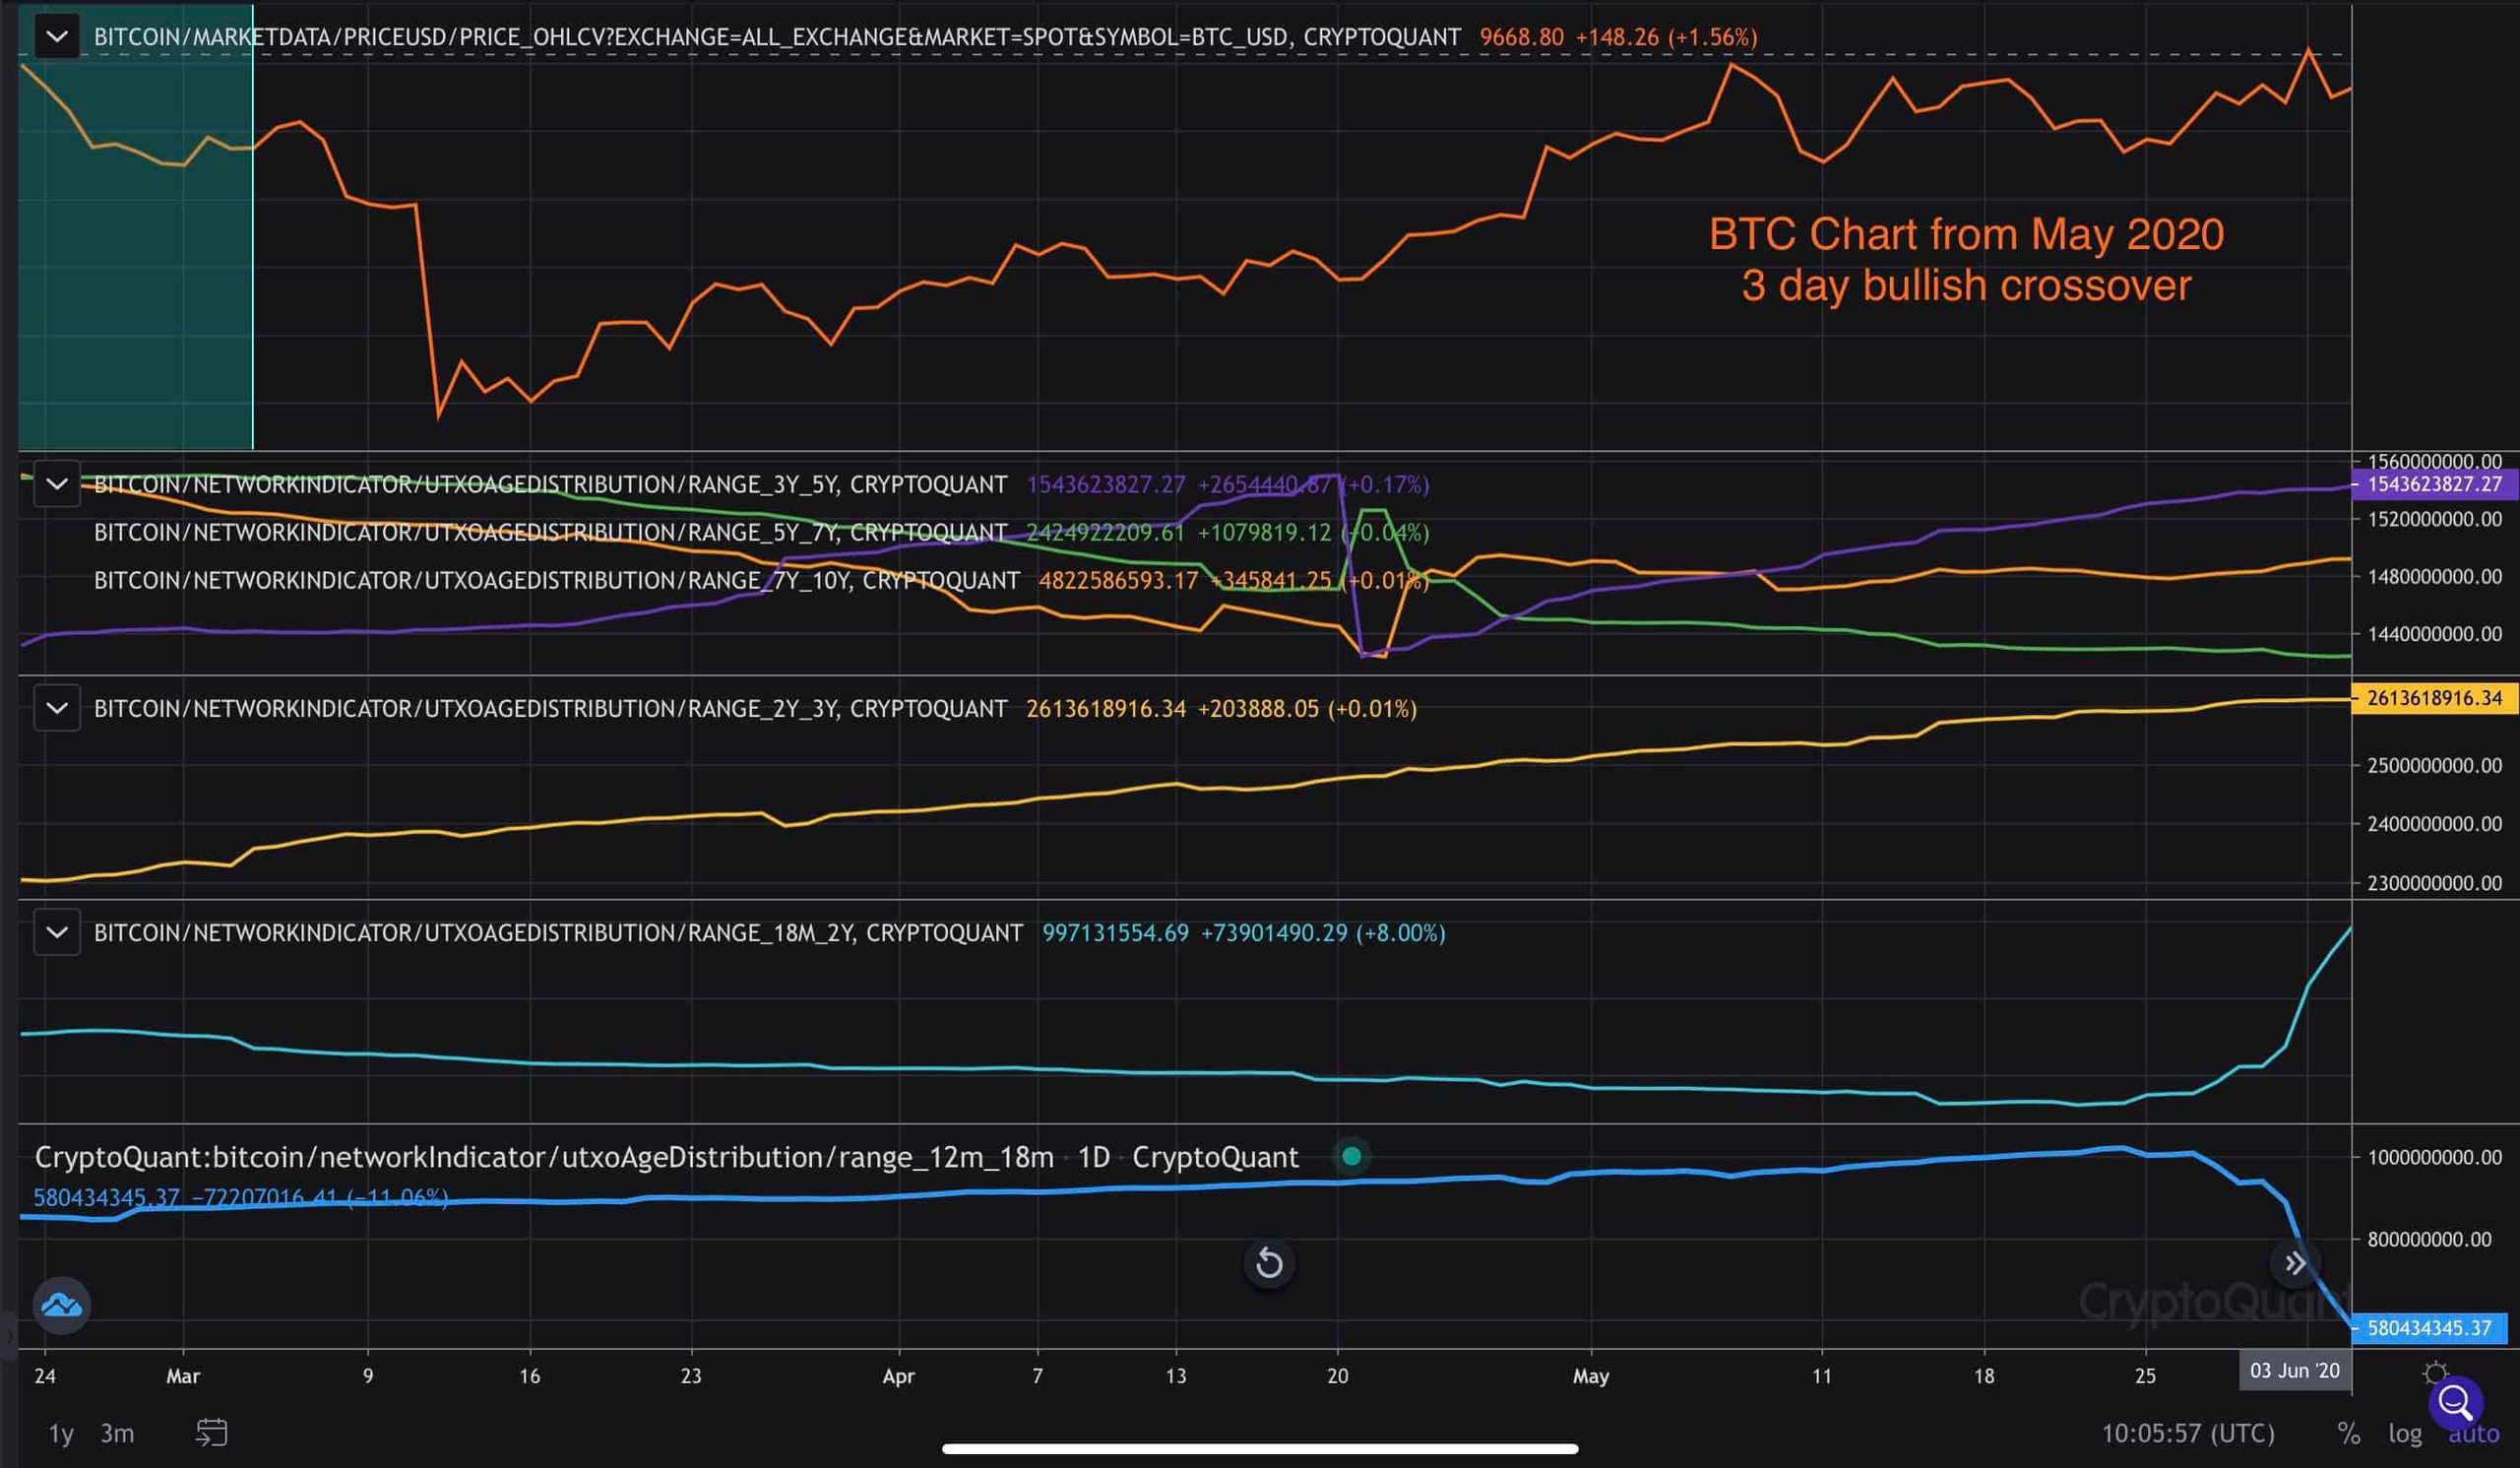Click the 2500000000.00 scale value
Screen dimensions: 2520x1468
click(2434, 765)
